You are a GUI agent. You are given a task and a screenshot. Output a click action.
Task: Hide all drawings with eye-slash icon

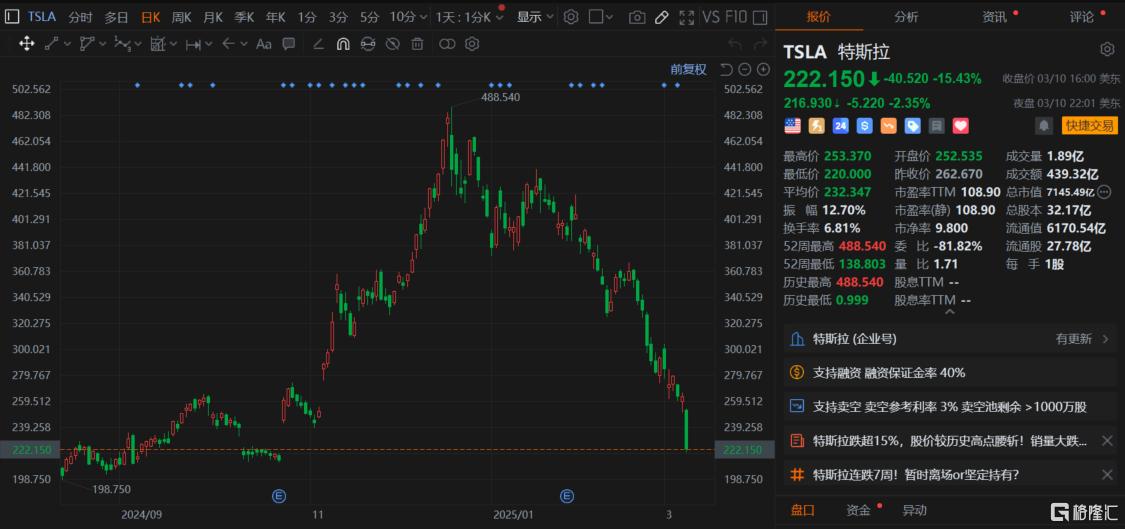392,45
